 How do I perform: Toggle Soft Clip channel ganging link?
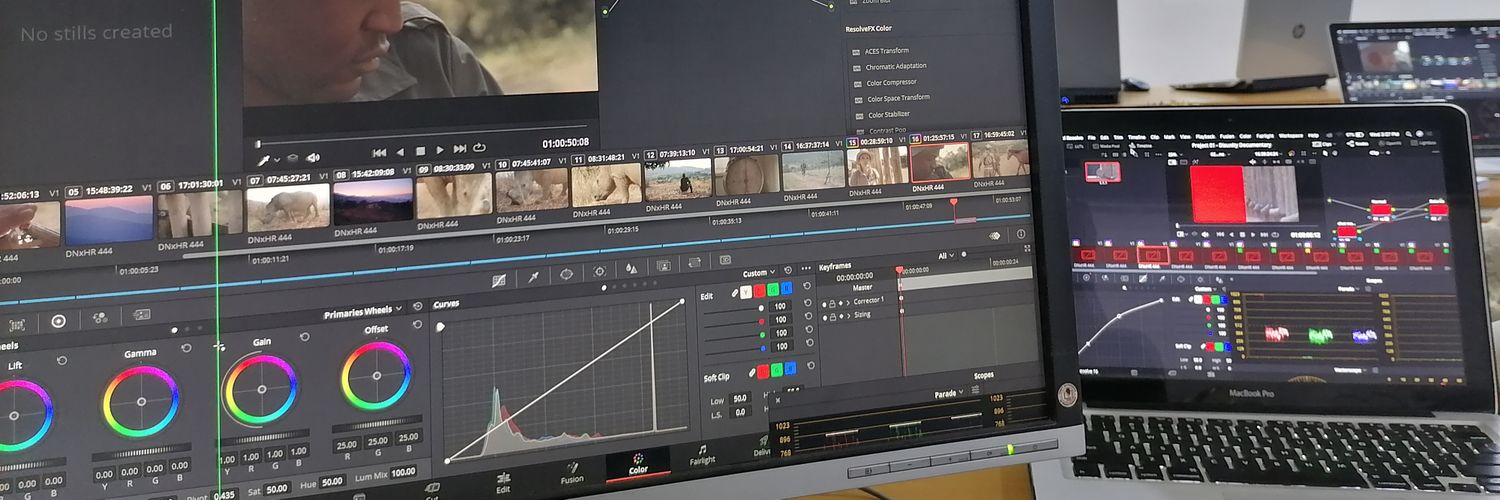pos(752,372)
